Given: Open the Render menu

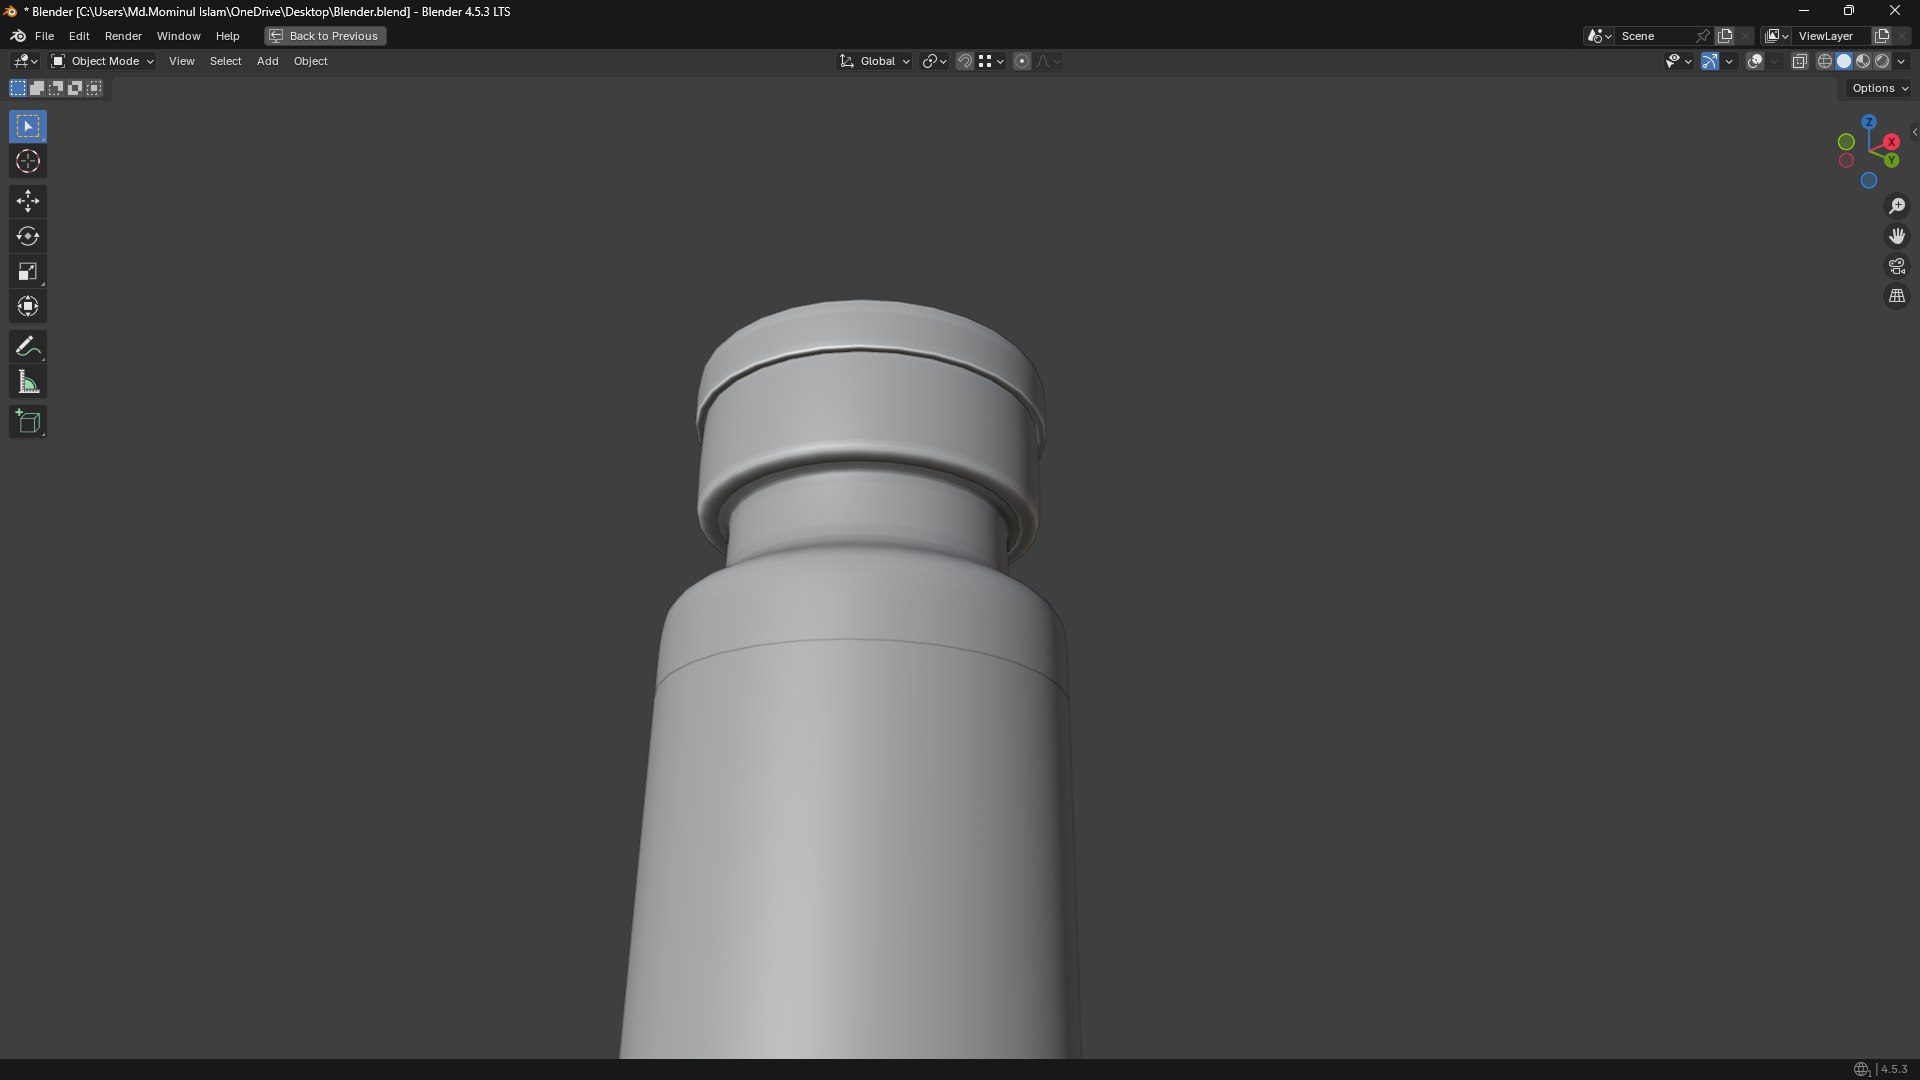Looking at the screenshot, I should click(x=123, y=36).
